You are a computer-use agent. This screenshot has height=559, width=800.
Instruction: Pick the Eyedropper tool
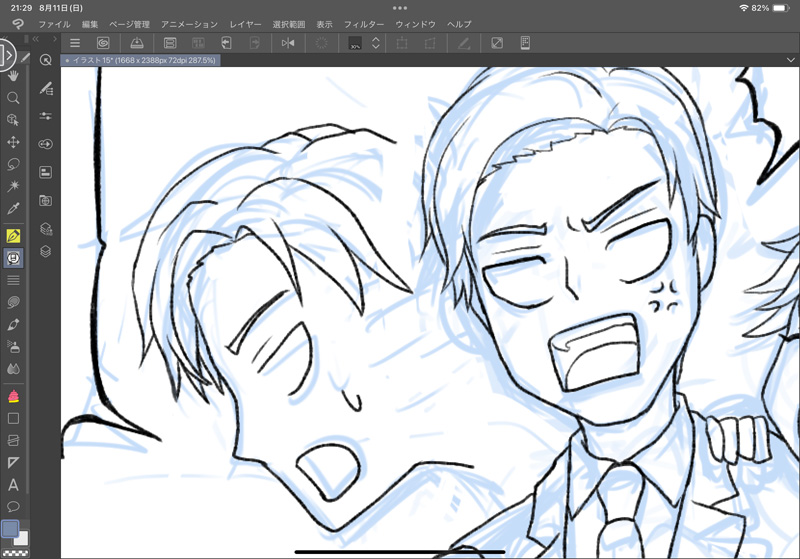tap(14, 209)
